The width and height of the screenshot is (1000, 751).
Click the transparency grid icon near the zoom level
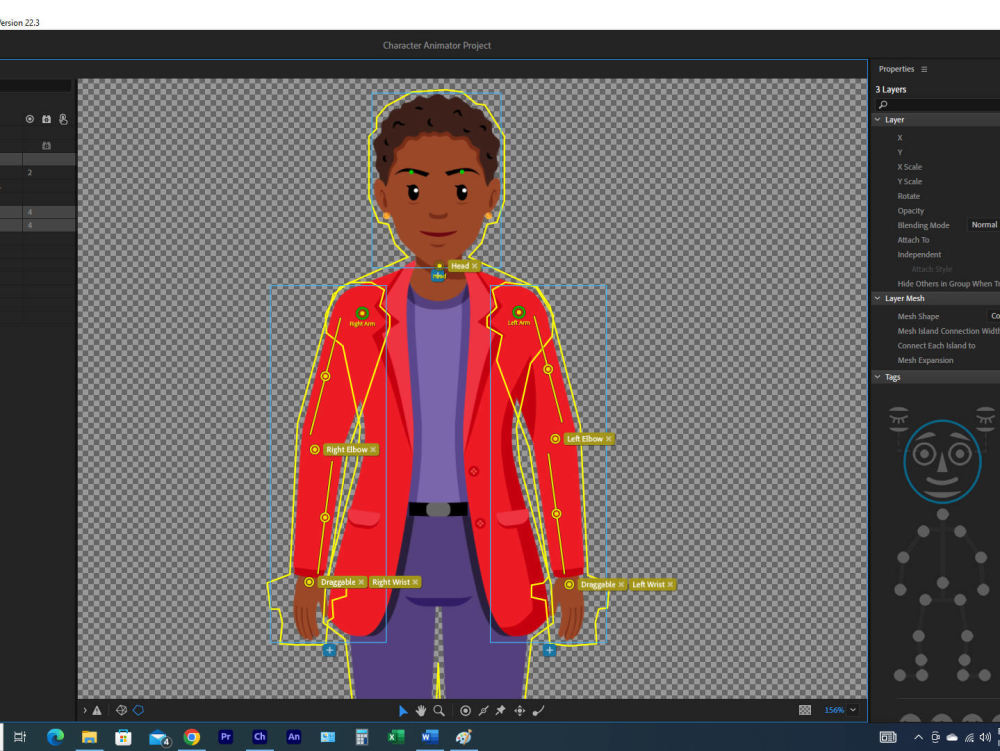point(805,710)
